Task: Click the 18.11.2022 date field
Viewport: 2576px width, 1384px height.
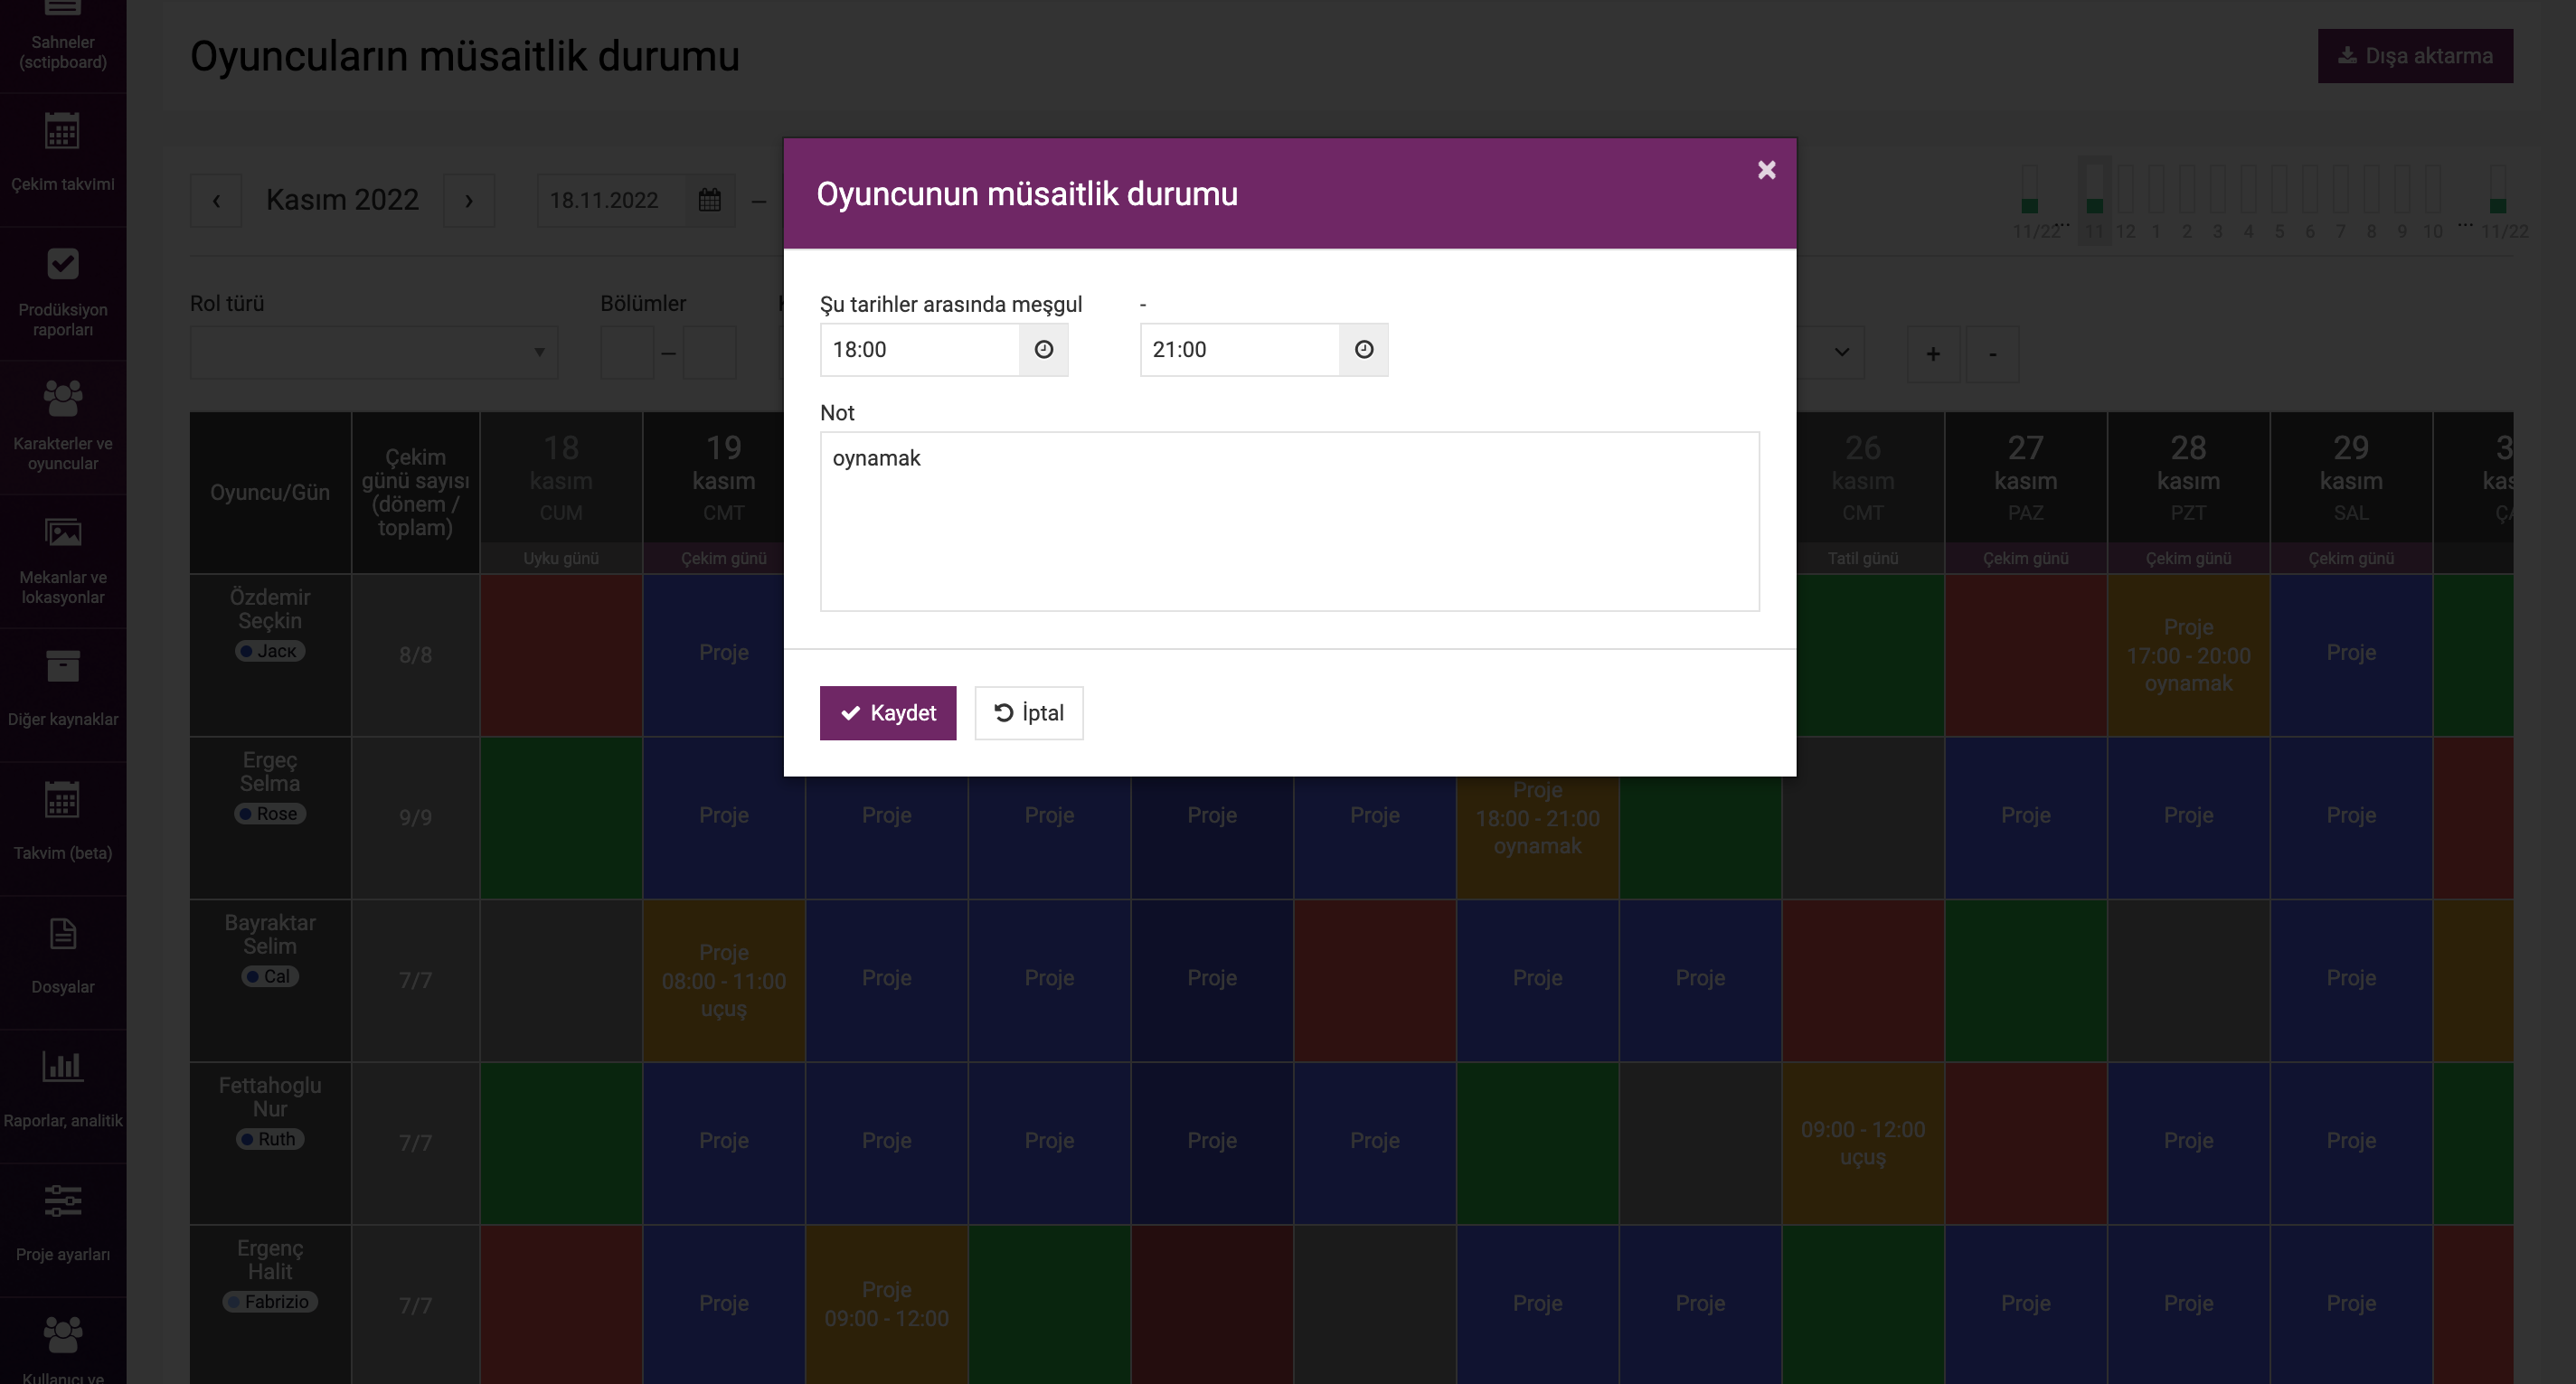Action: (612, 200)
